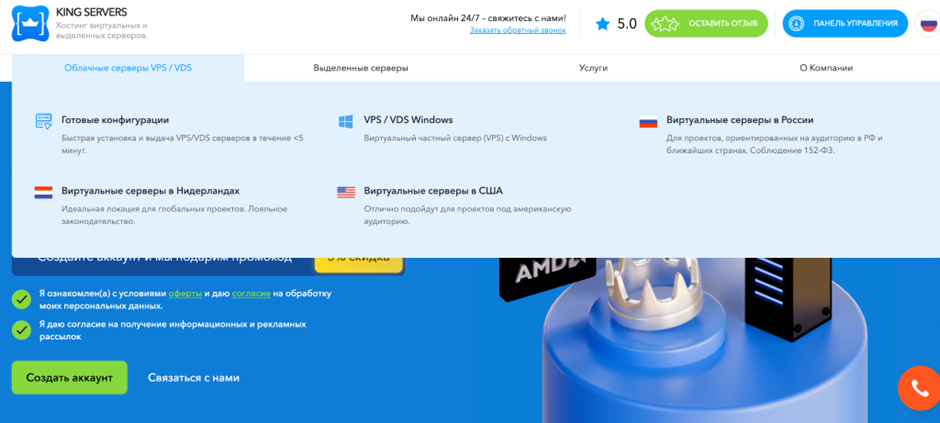Open the Russian flag language selector
The width and height of the screenshot is (940, 423).
pos(928,24)
